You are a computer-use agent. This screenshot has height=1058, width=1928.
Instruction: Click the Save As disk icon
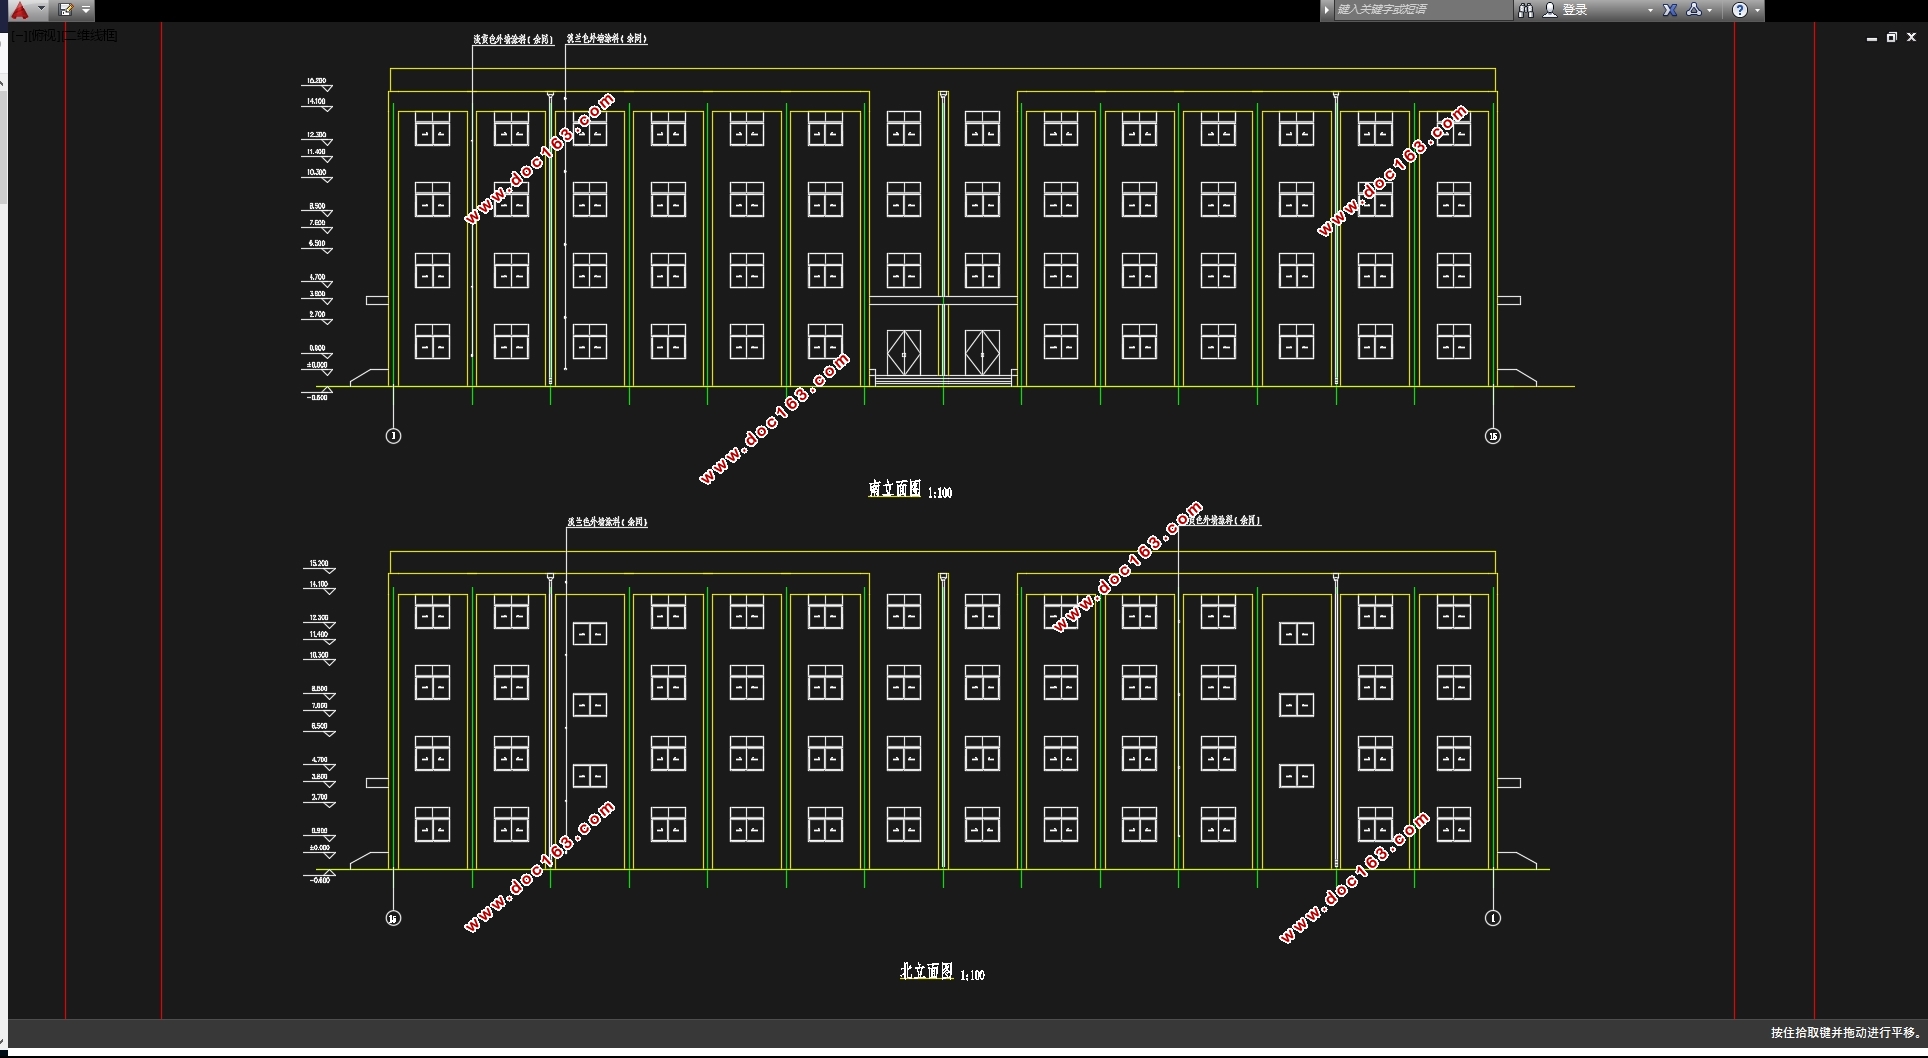[x=66, y=10]
